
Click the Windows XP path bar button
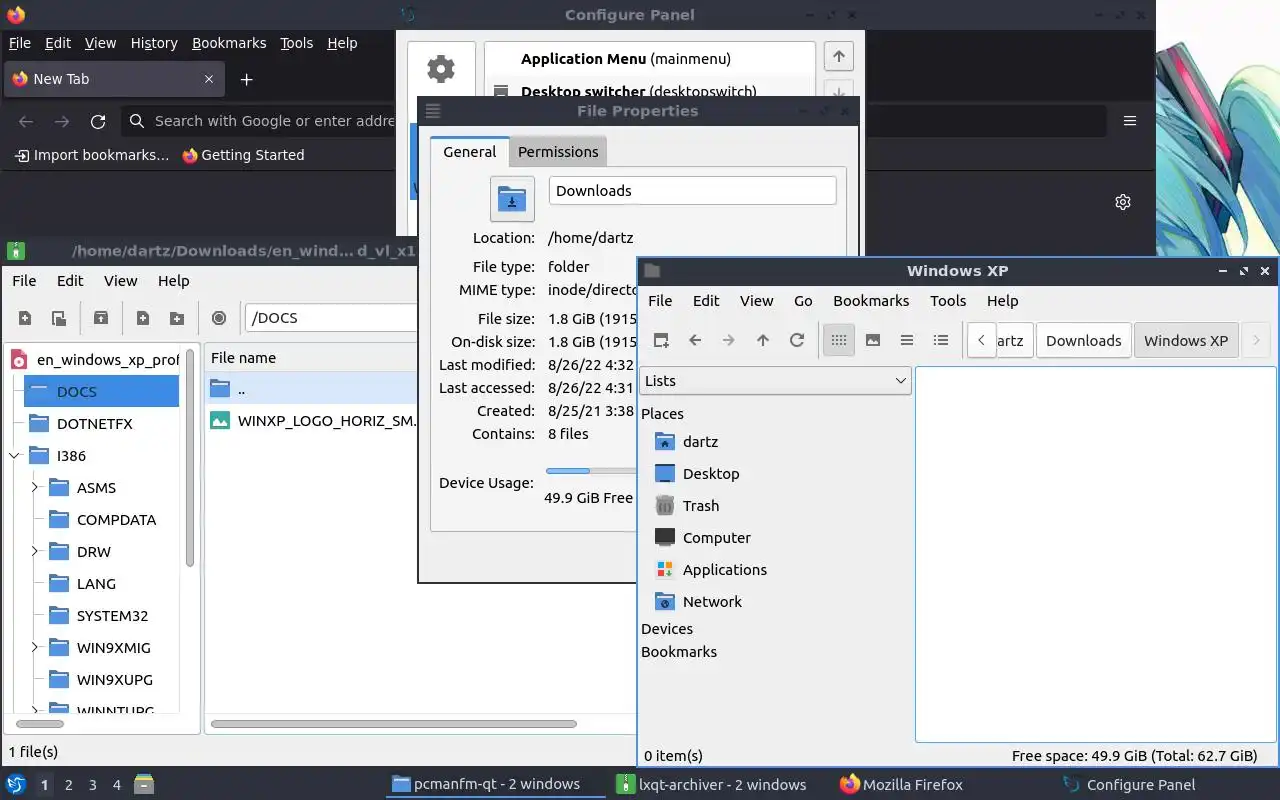[1186, 340]
